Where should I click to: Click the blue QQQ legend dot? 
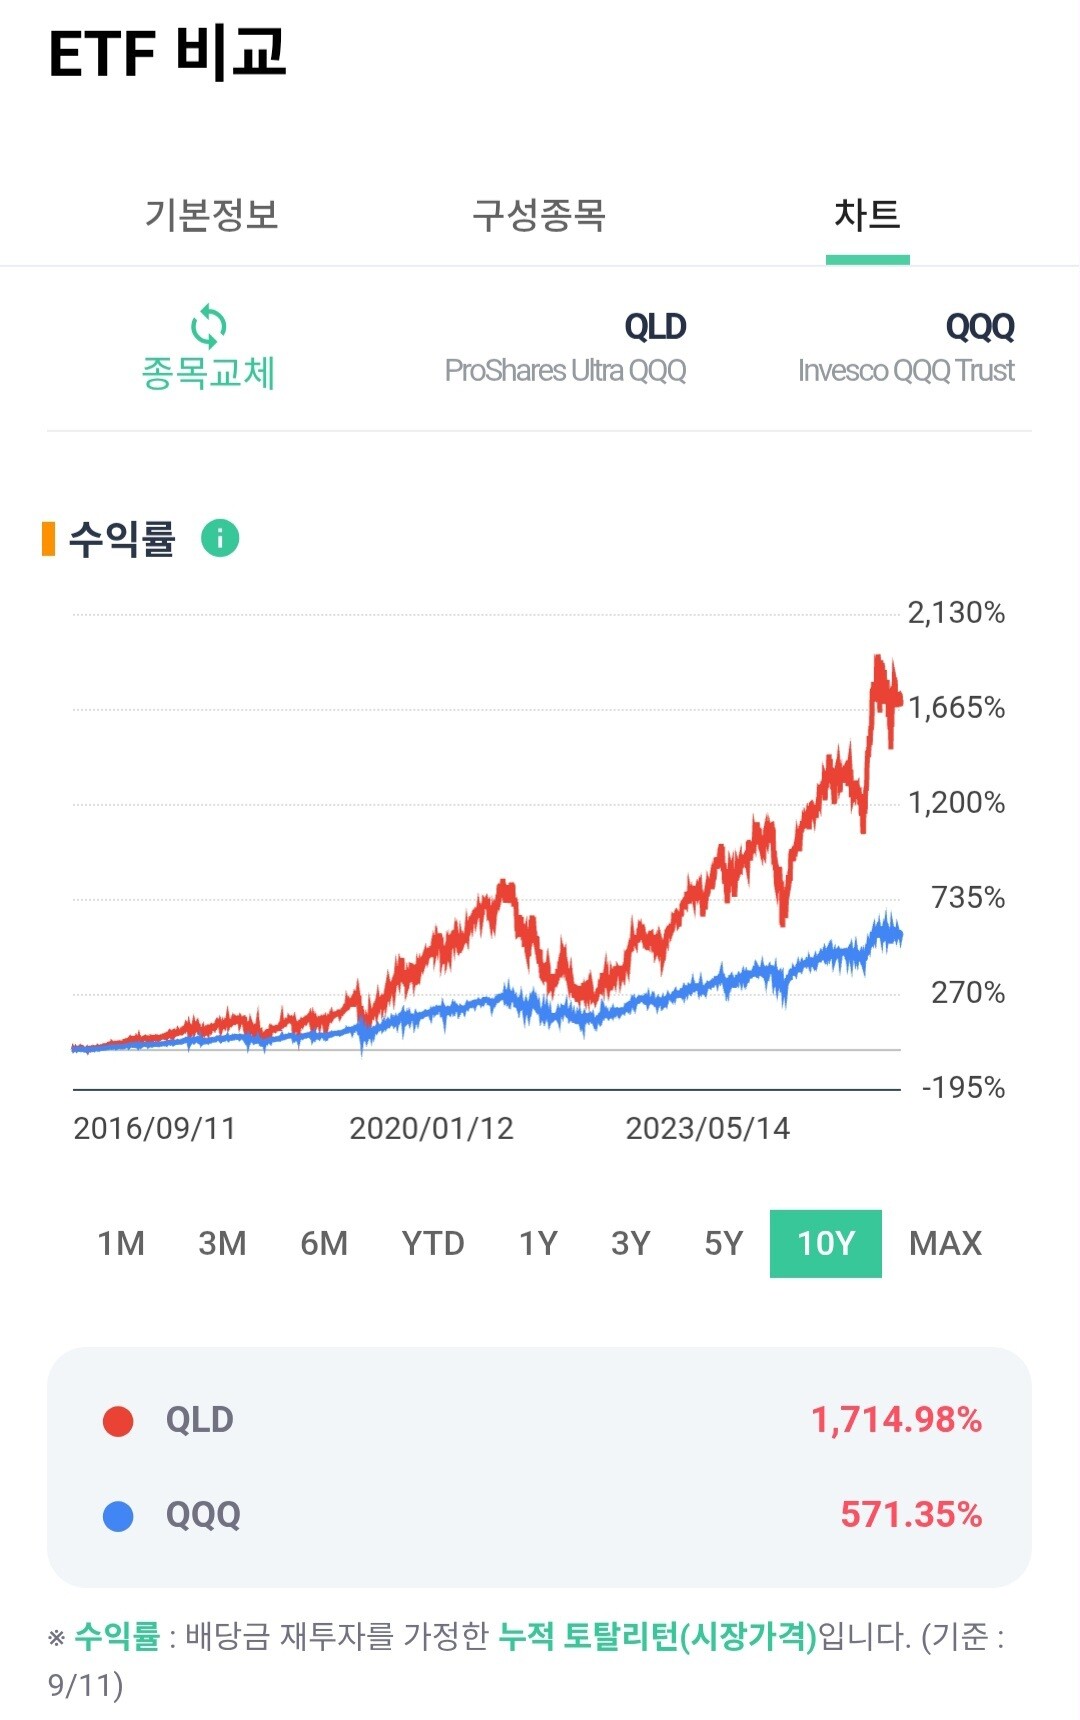tap(118, 1516)
